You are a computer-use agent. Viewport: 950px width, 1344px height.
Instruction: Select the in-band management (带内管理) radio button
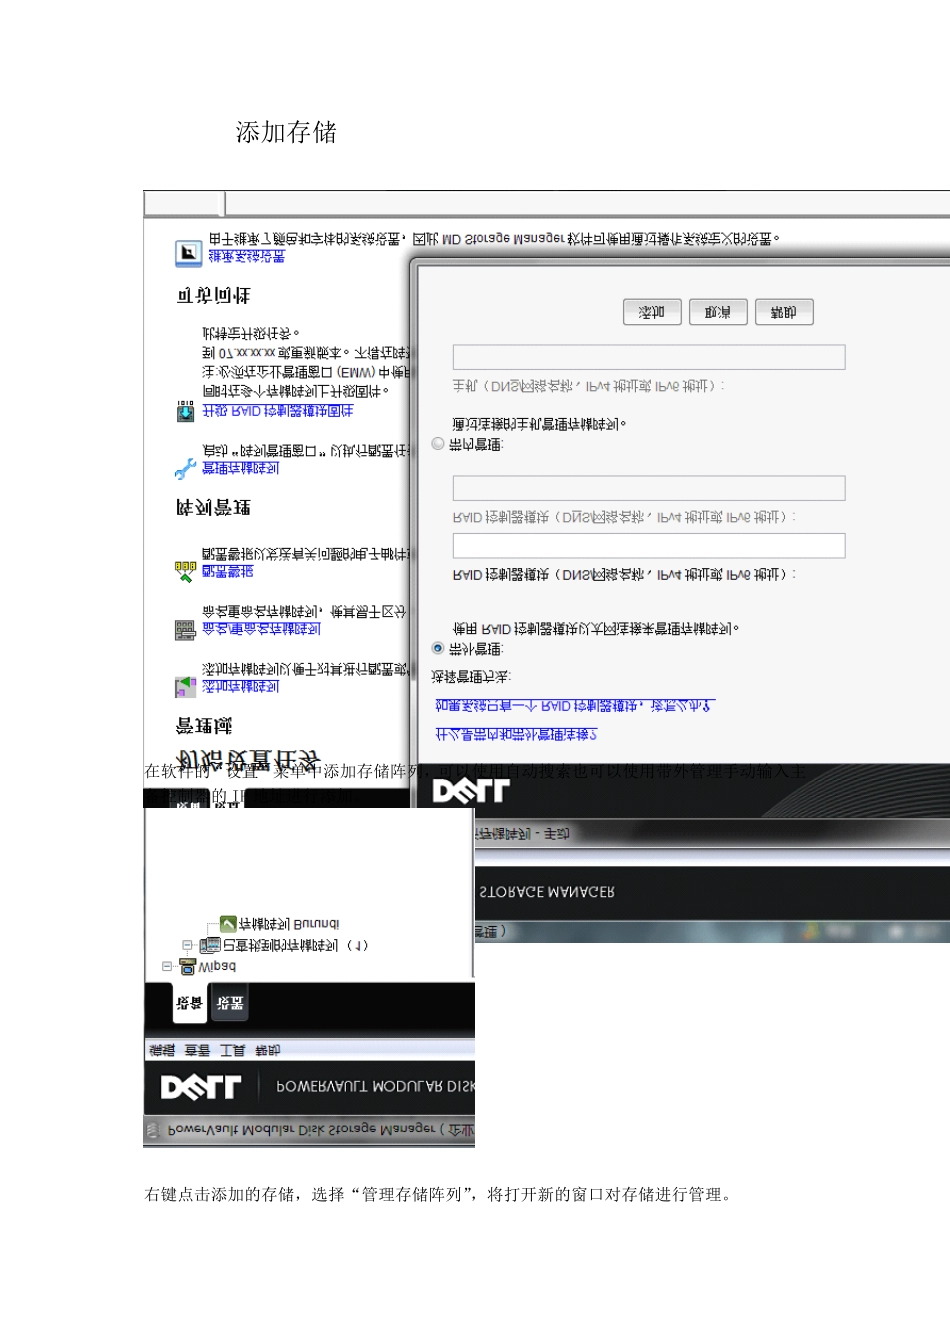coord(438,444)
